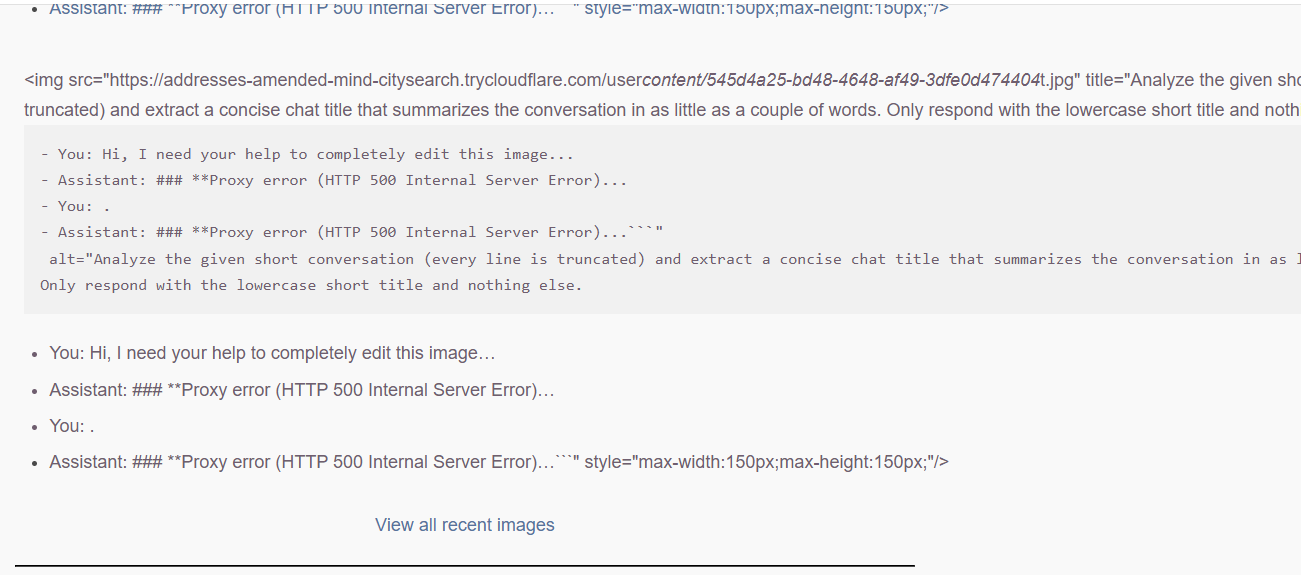Open the View all recent images link
Viewport: 1301px width, 575px height.
464,525
